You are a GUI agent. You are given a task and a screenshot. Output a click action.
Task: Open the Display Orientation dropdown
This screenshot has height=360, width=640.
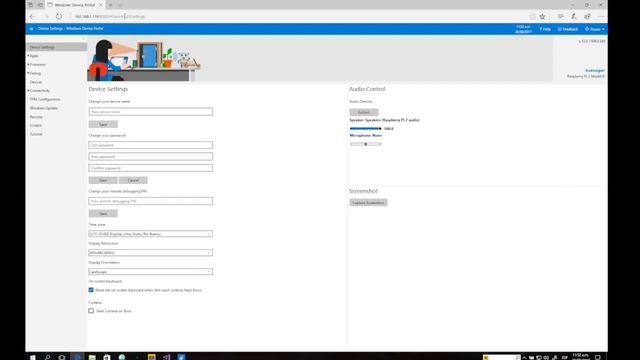[151, 271]
